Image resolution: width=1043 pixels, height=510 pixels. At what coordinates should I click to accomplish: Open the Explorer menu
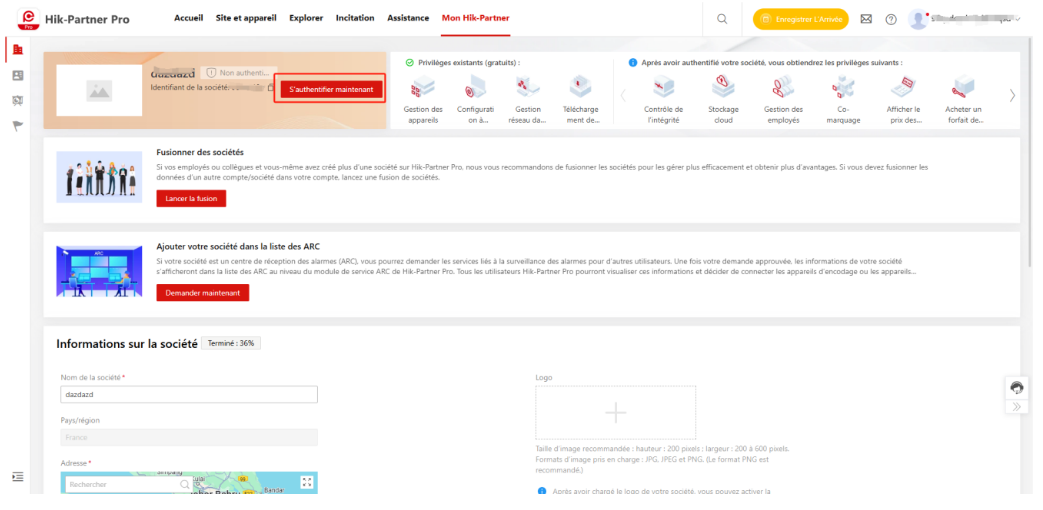(306, 18)
